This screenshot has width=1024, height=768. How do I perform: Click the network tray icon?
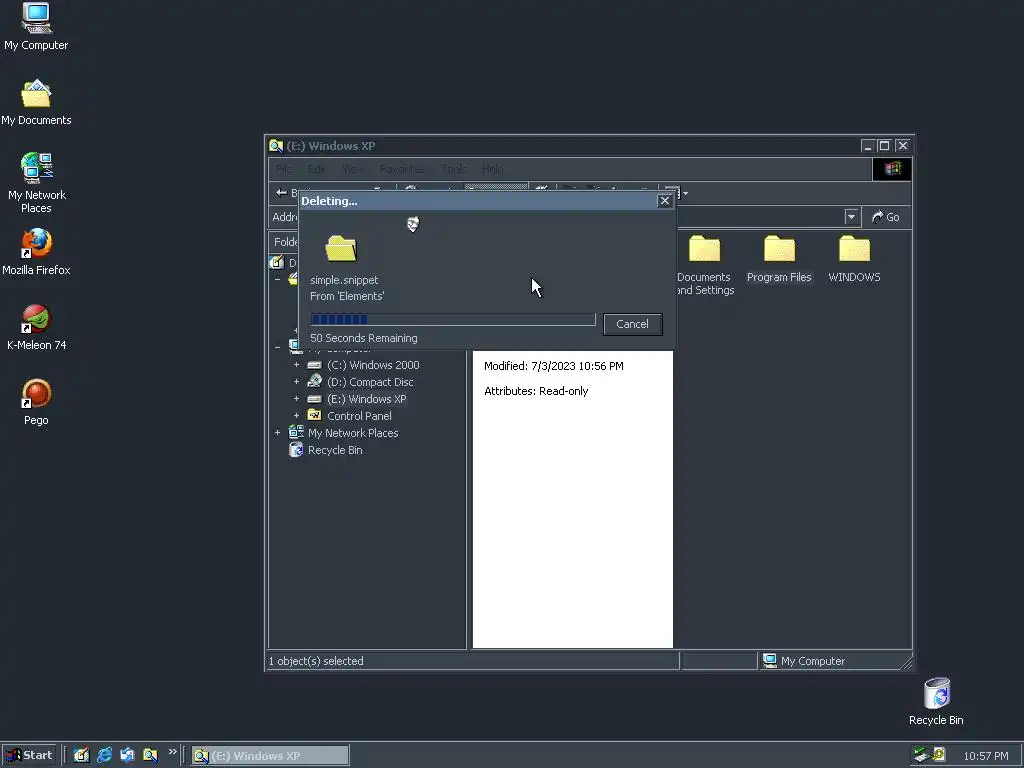pos(920,755)
